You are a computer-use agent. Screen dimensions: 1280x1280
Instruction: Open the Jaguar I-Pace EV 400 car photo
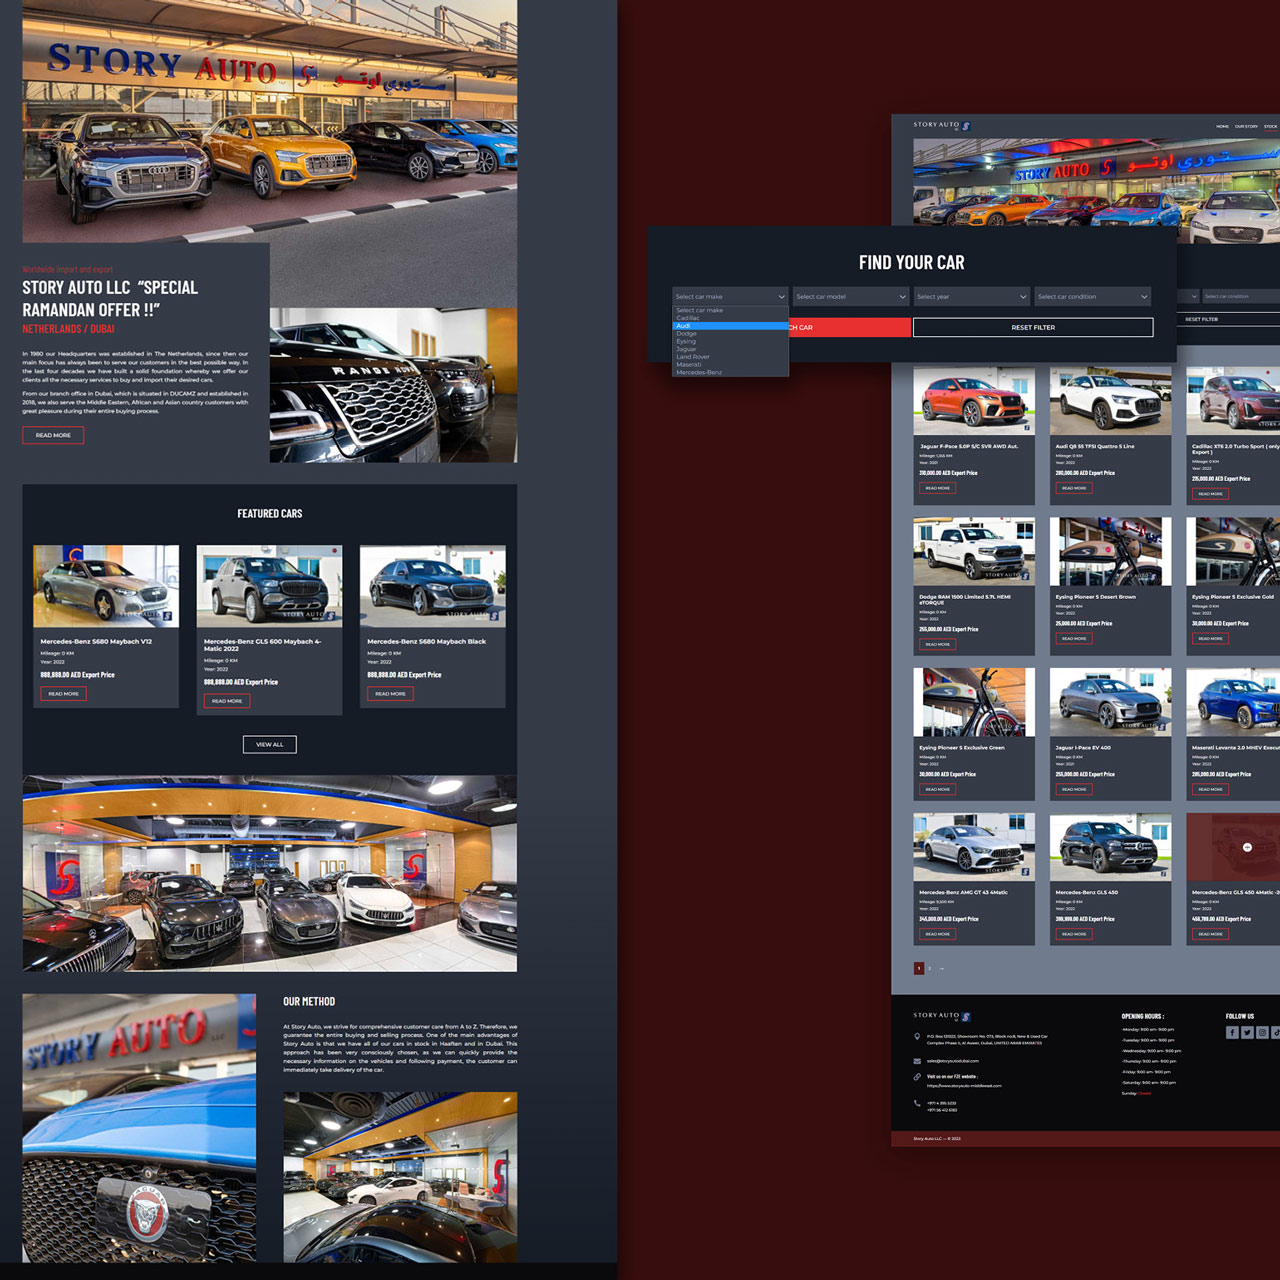coord(1110,702)
